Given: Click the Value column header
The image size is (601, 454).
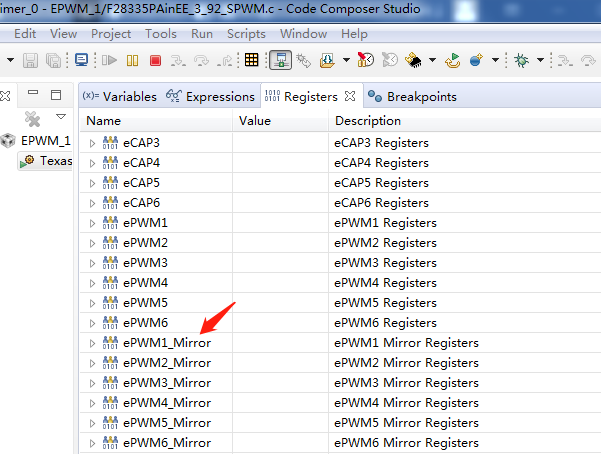Looking at the screenshot, I should (x=281, y=121).
